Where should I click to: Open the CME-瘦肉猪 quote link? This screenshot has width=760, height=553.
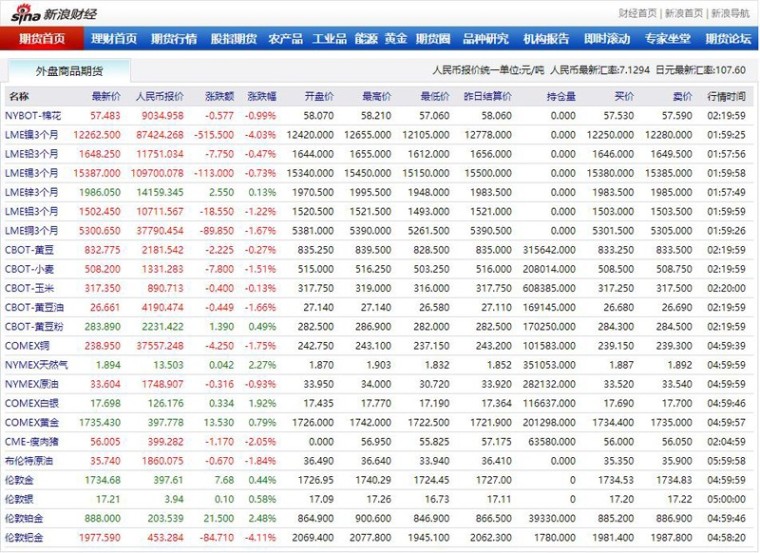pyautogui.click(x=32, y=442)
